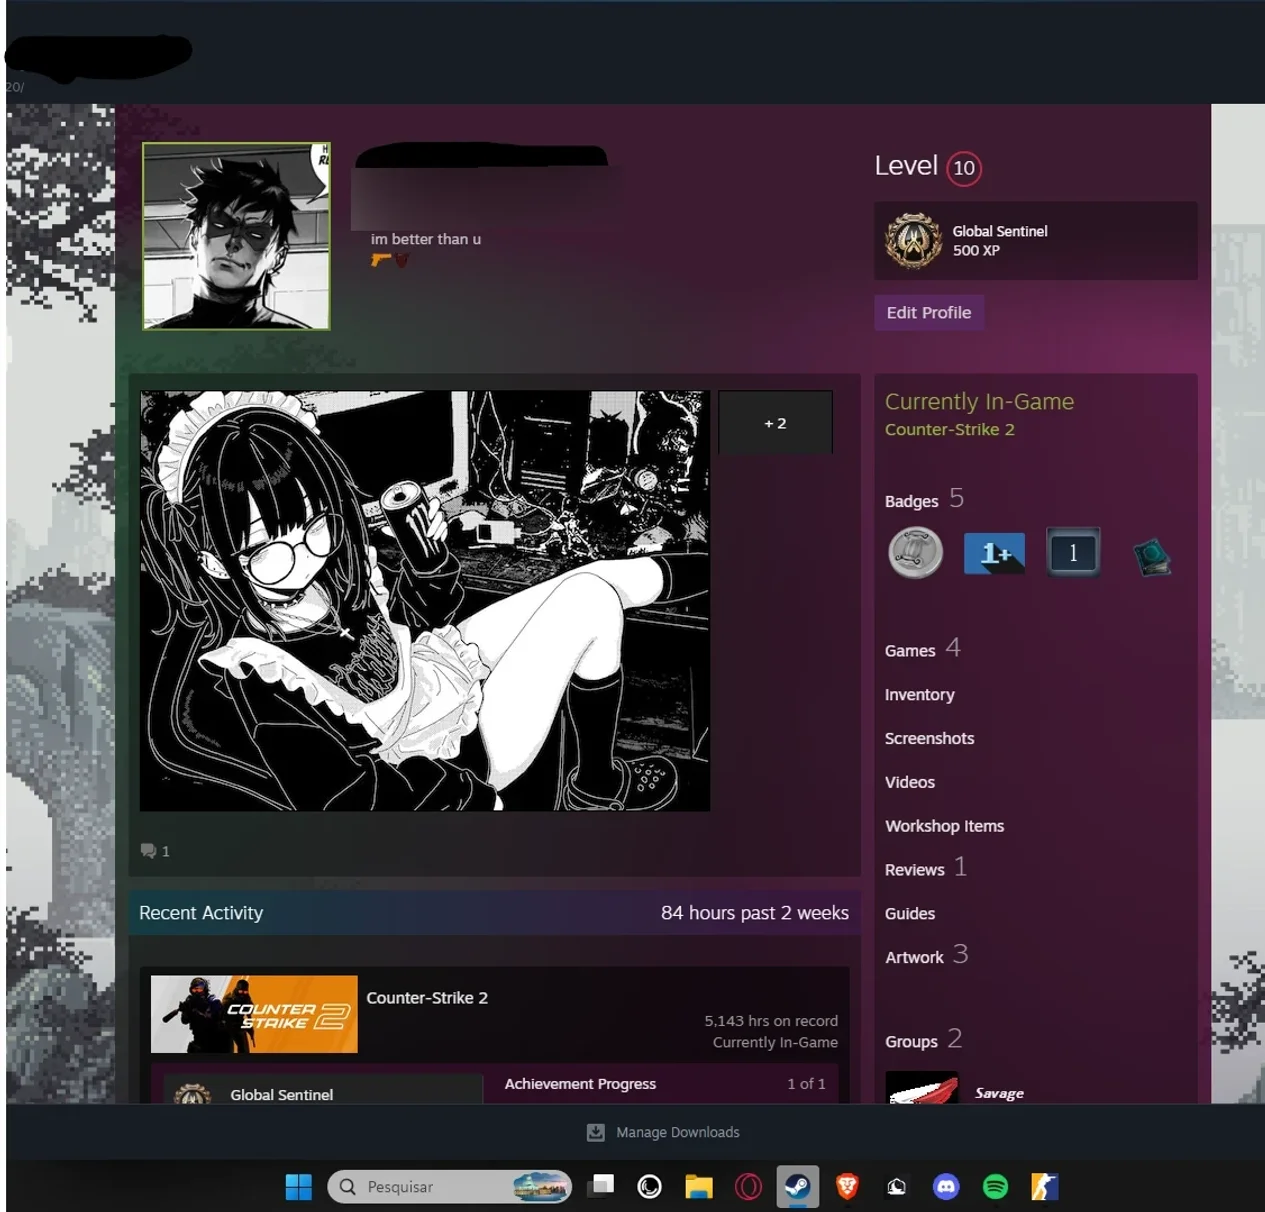Open the Community Ambassador coin badge
The width and height of the screenshot is (1265, 1212).
tap(915, 552)
